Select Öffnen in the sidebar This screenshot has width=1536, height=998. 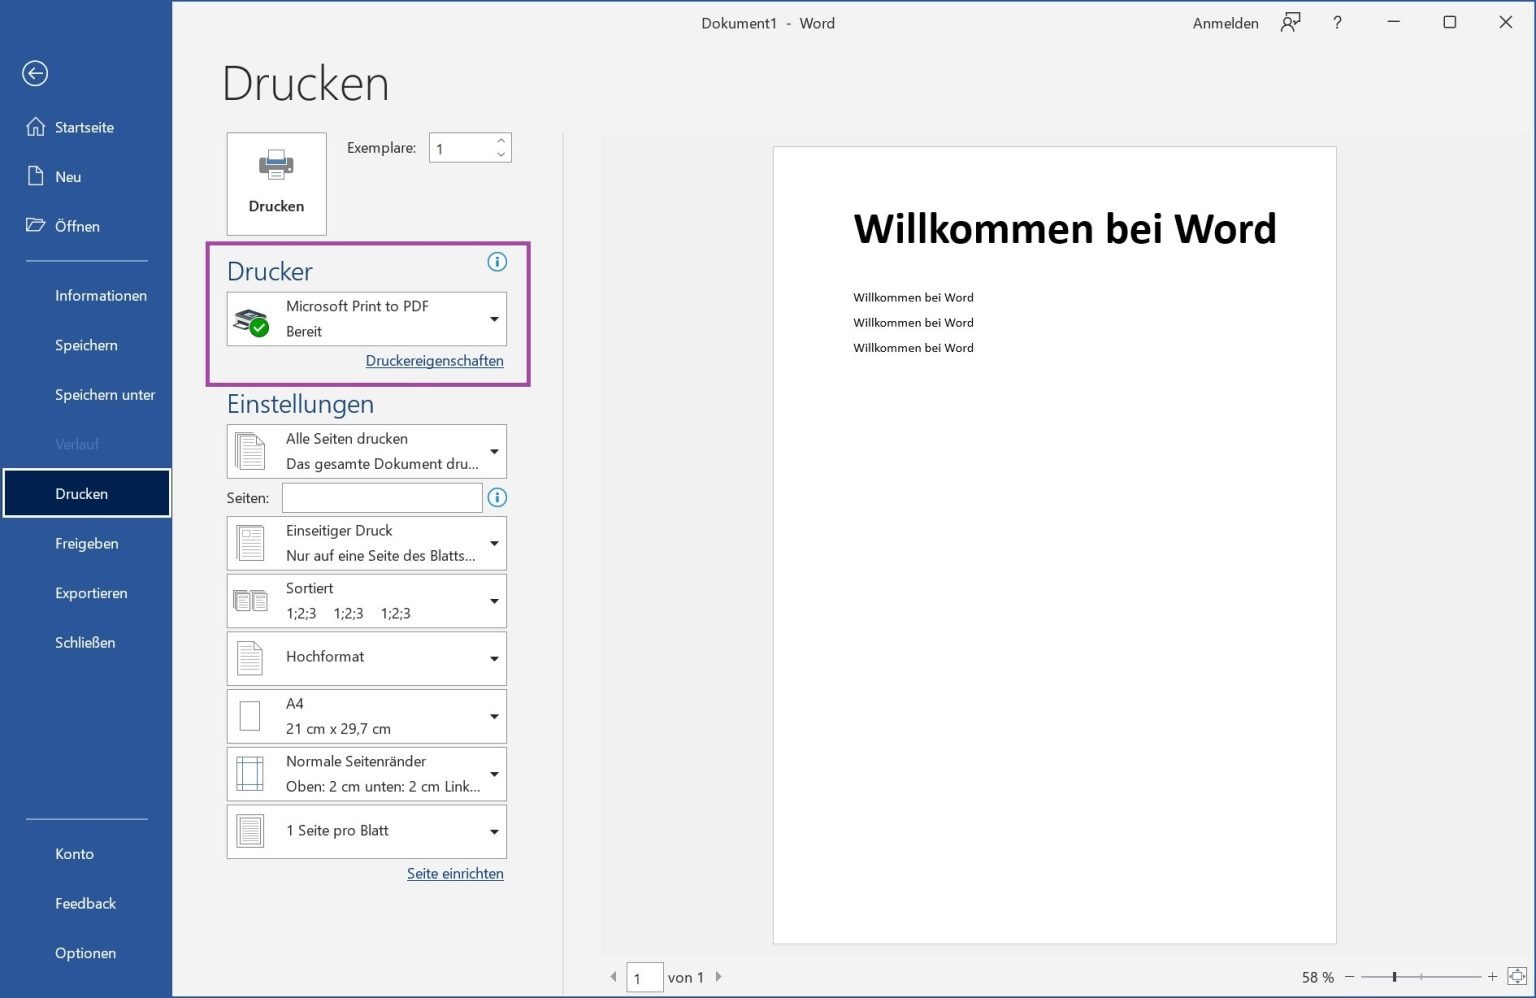point(86,226)
